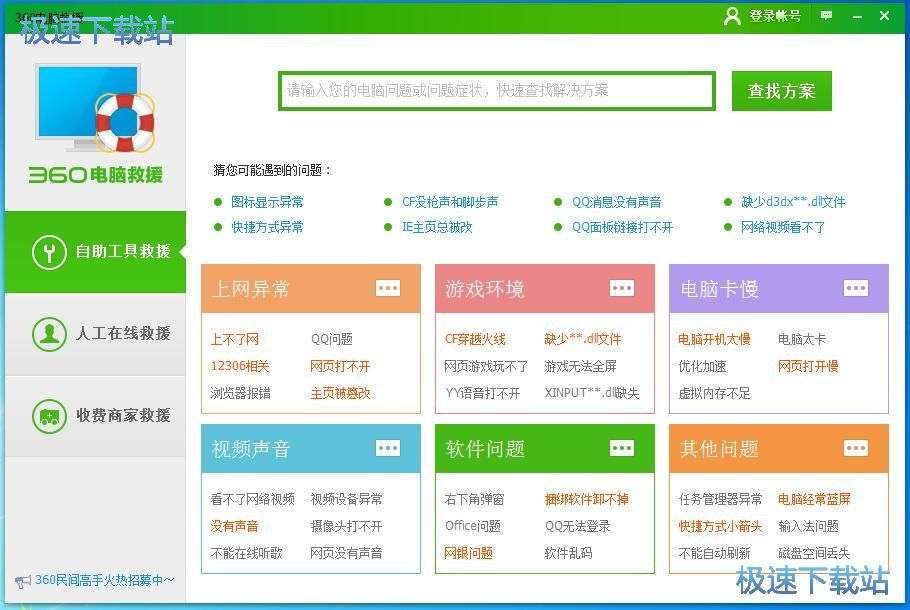Select Office问题 item
Viewport: 910px width, 610px height.
[x=472, y=526]
